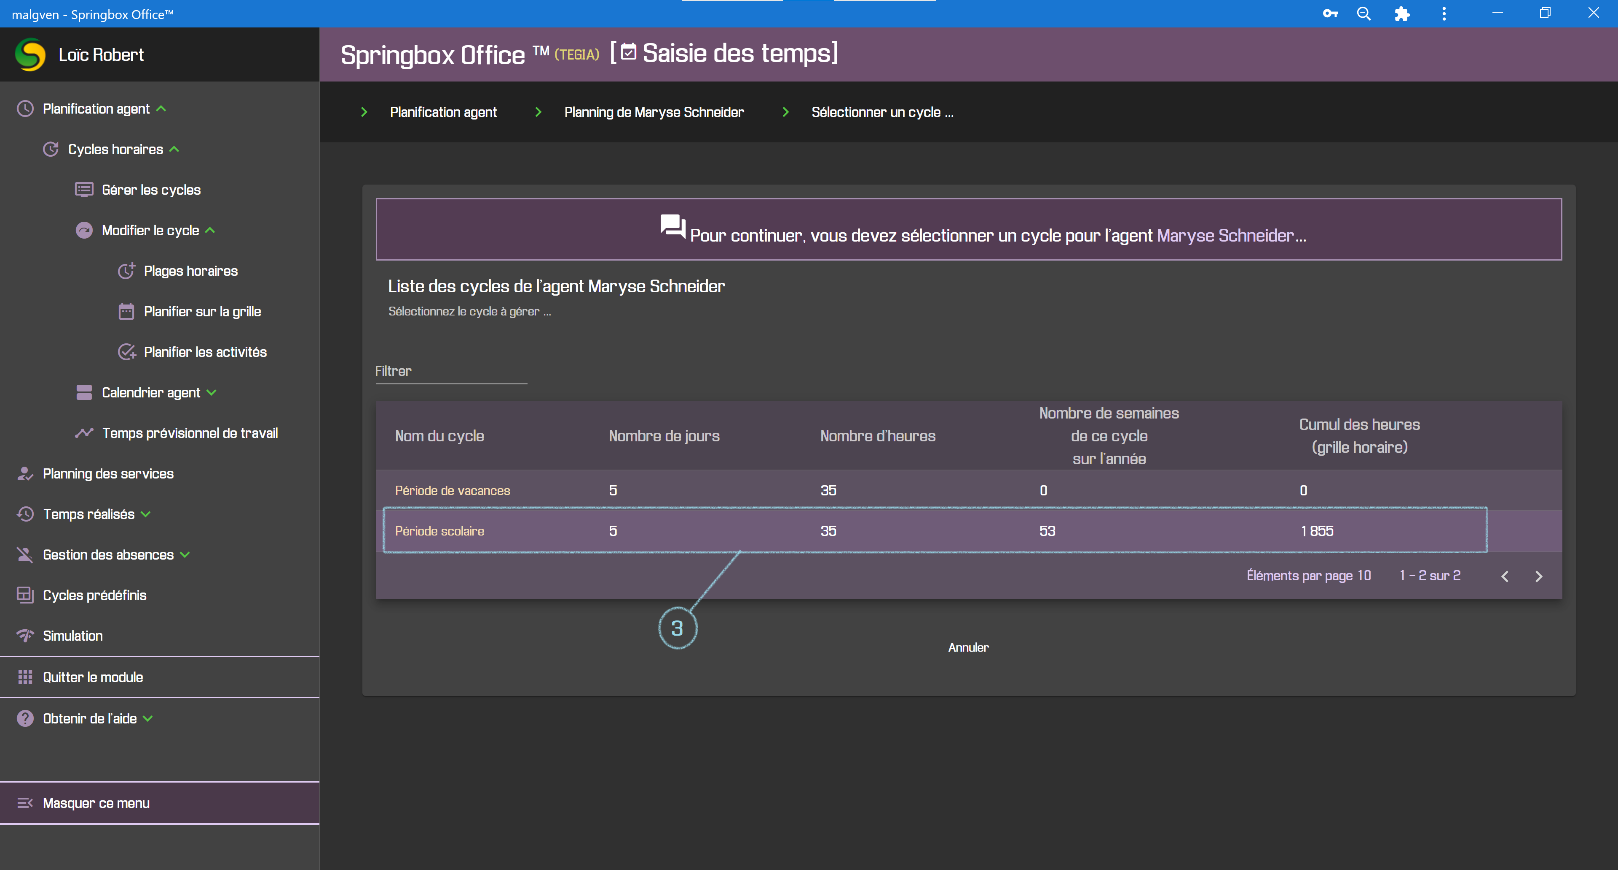
Task: Click the Springbox logo next to Loïc Robert
Action: pyautogui.click(x=30, y=55)
